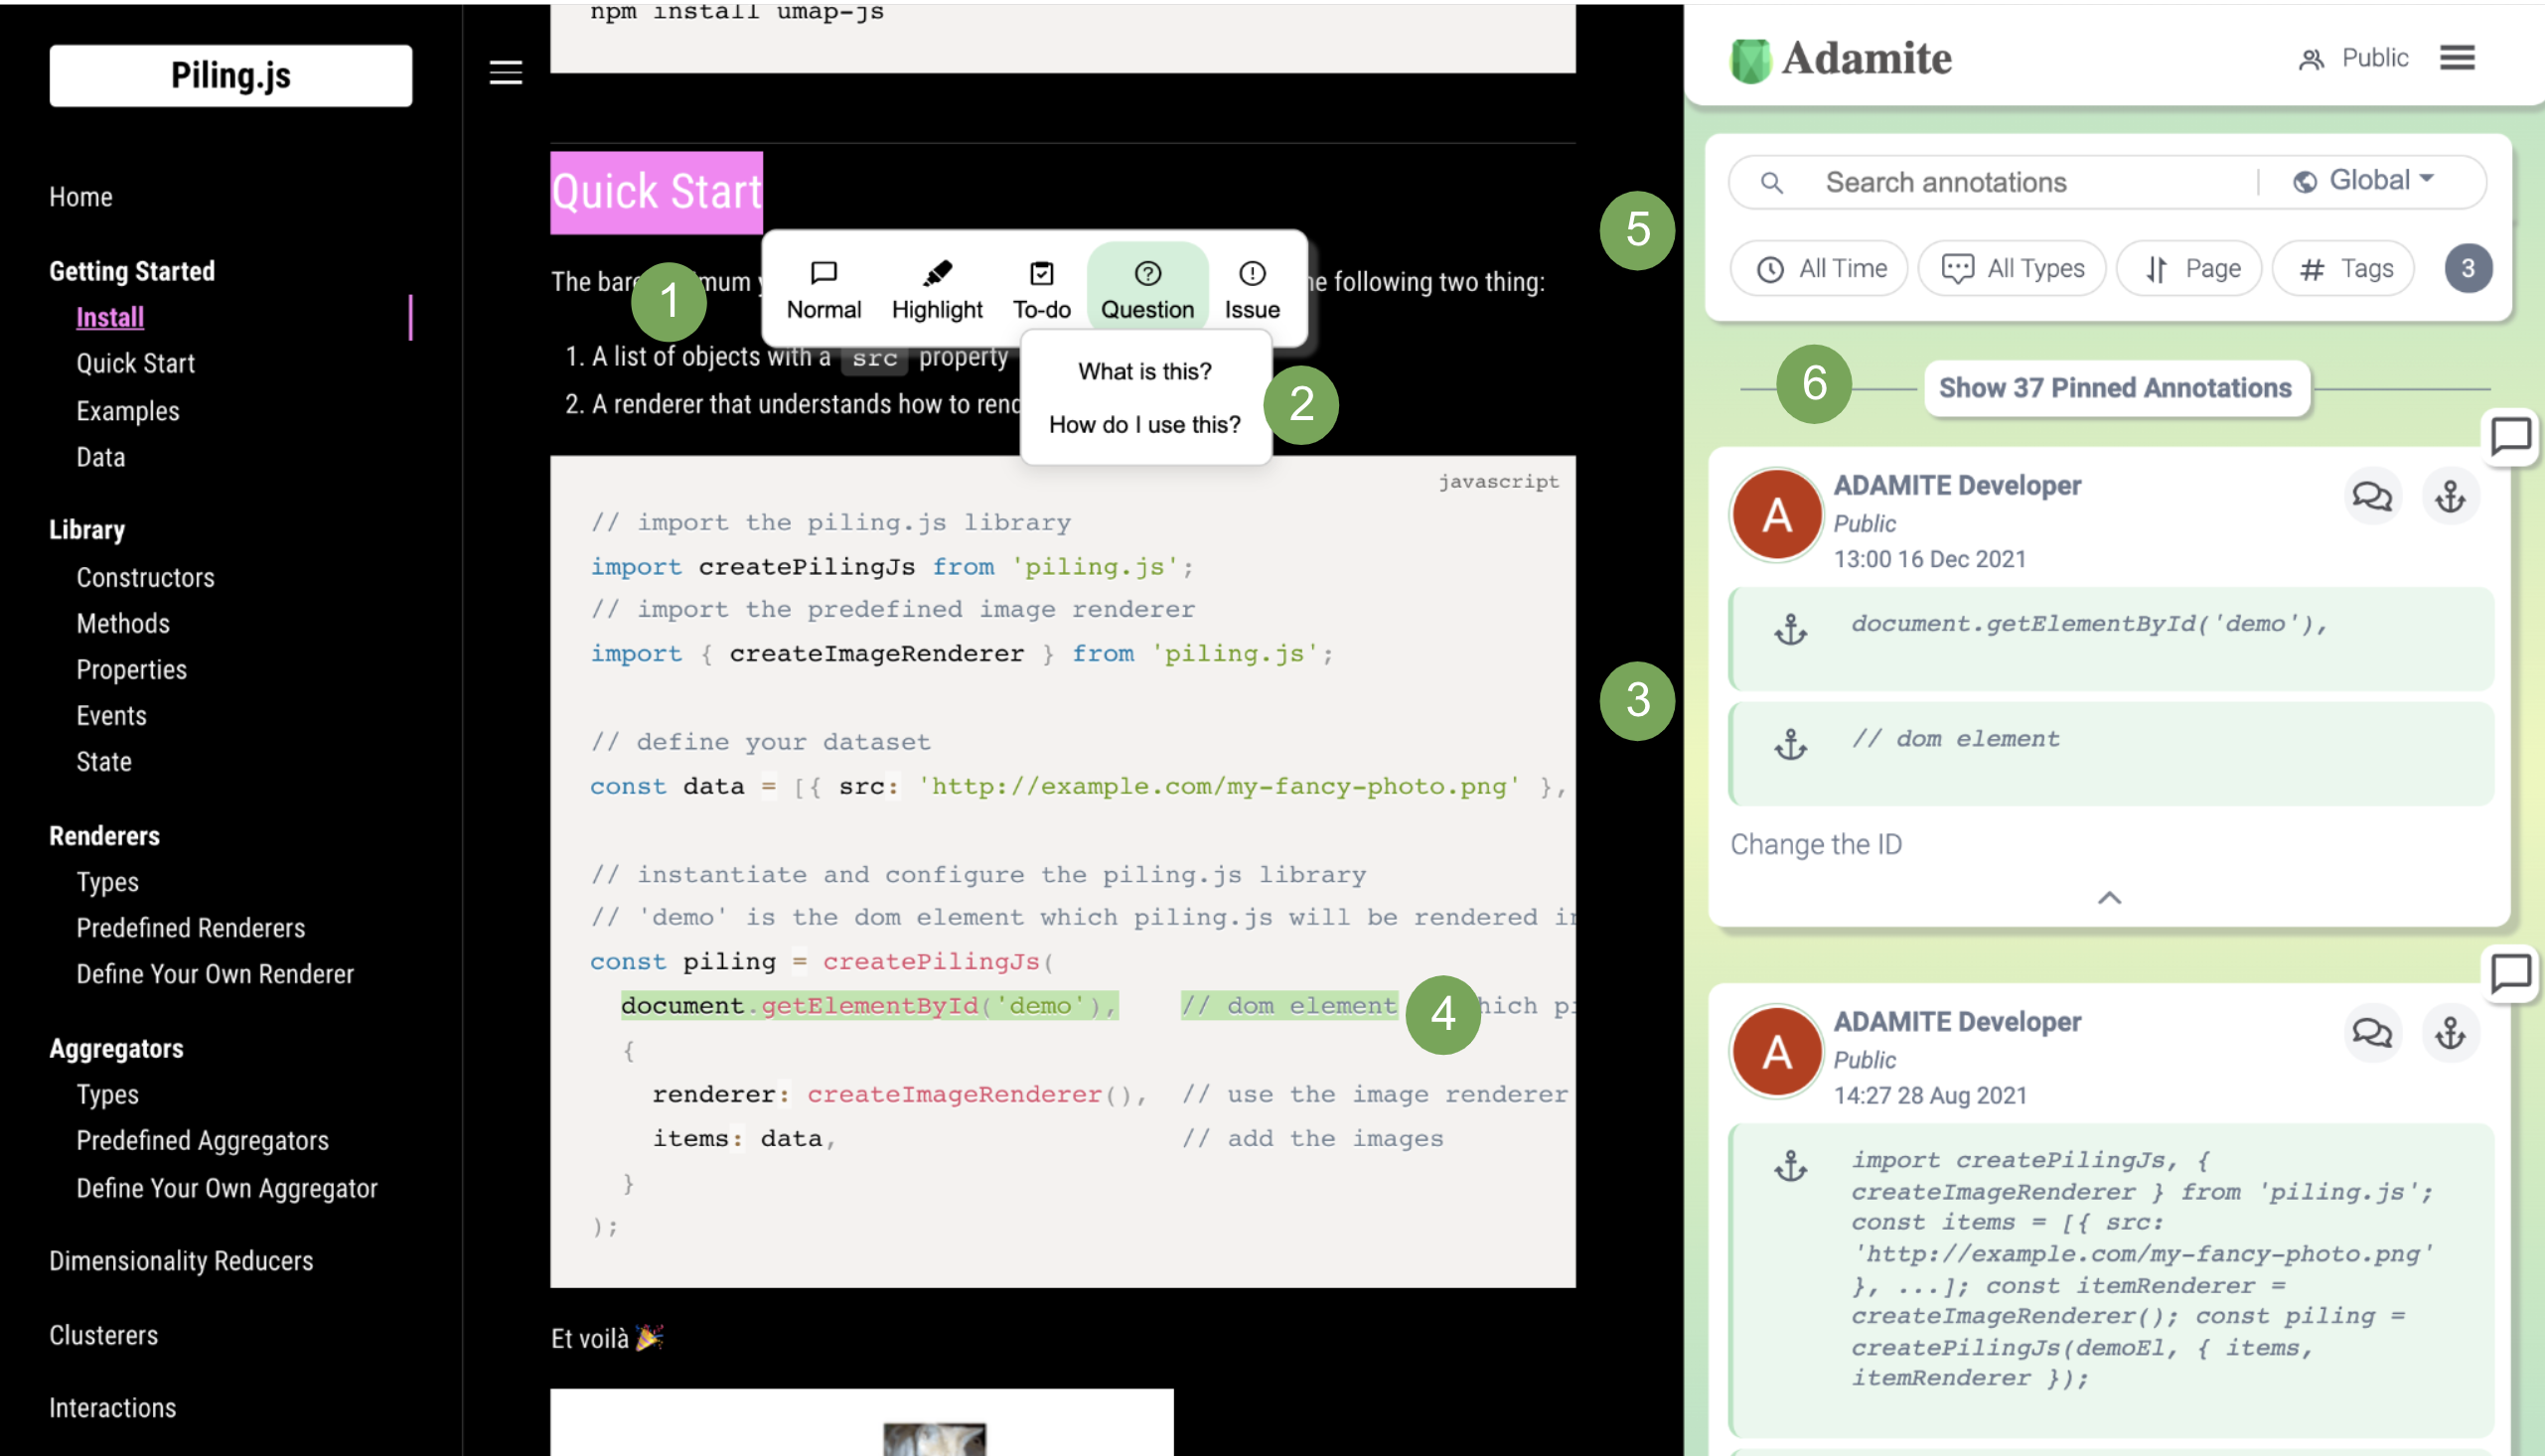This screenshot has width=2545, height=1456.
Task: Select the Issue annotation type
Action: tap(1252, 290)
